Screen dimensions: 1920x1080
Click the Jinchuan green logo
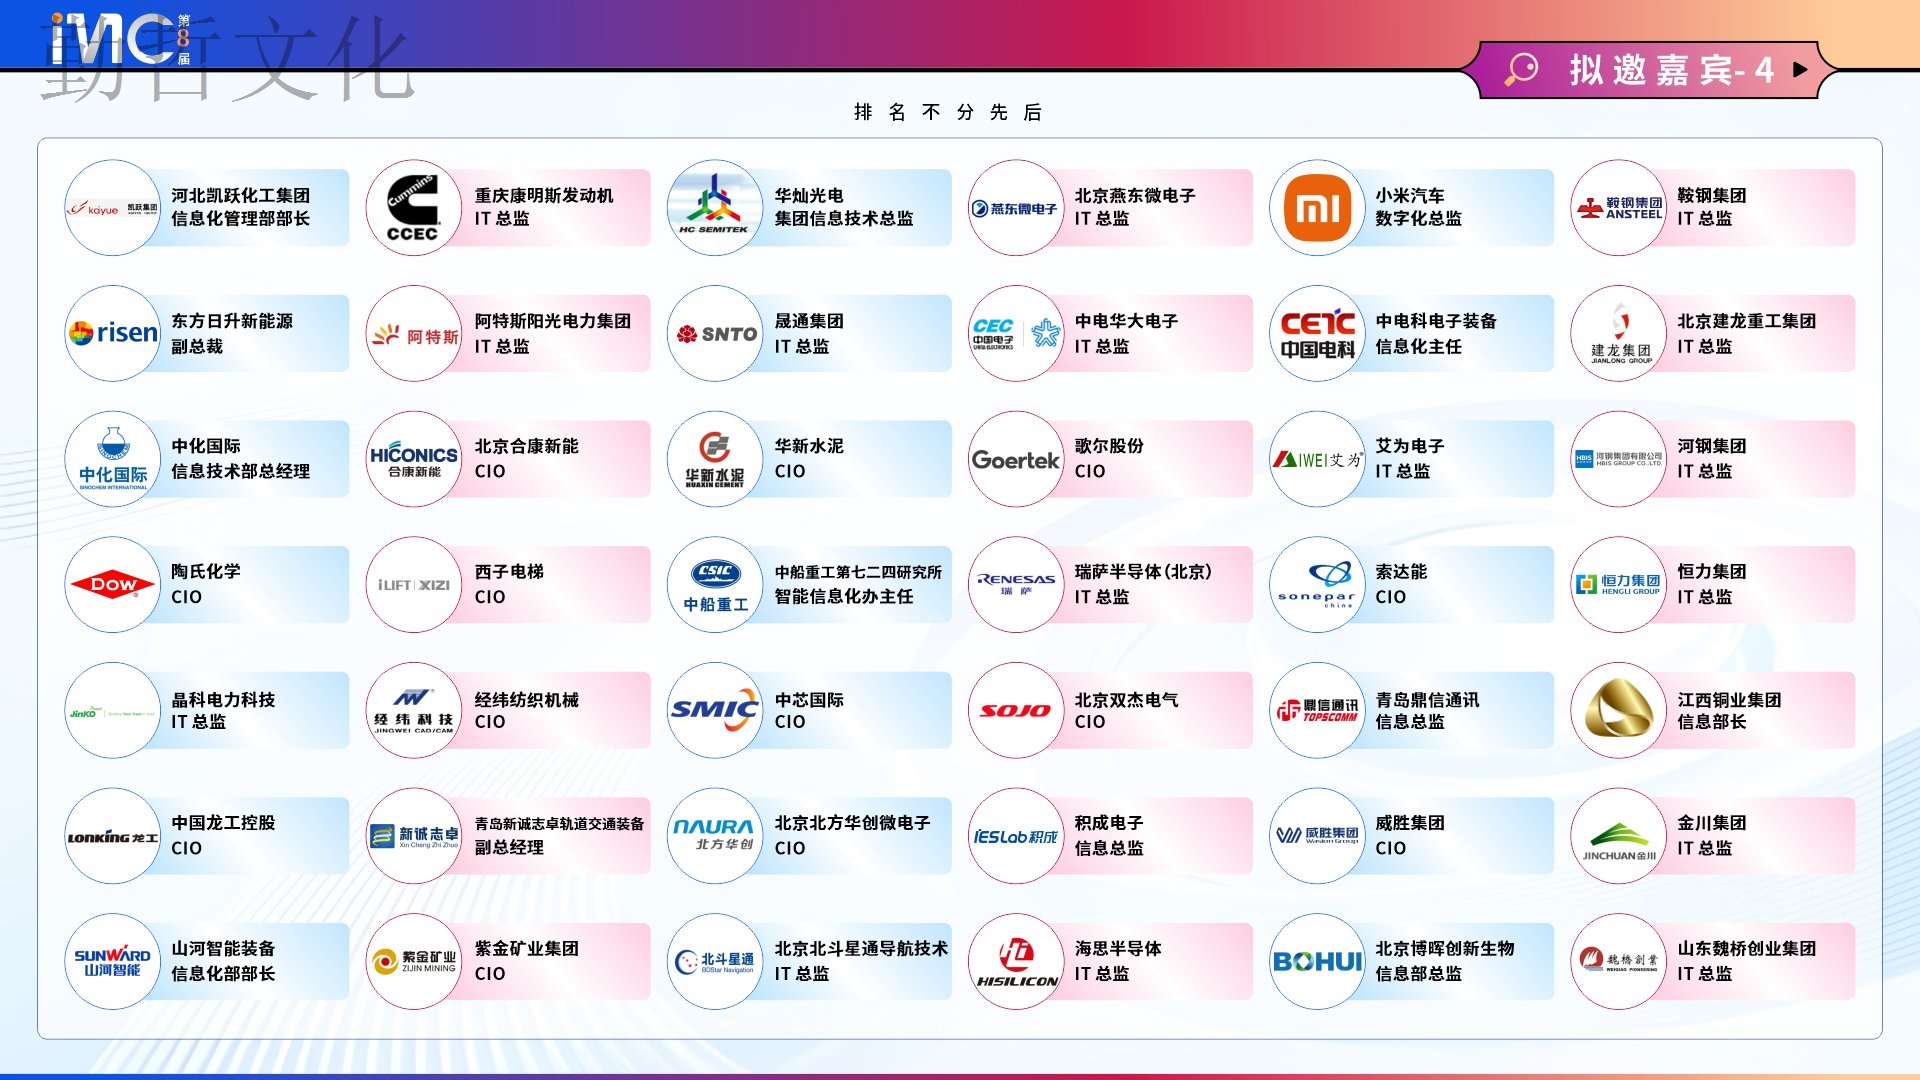click(1619, 841)
